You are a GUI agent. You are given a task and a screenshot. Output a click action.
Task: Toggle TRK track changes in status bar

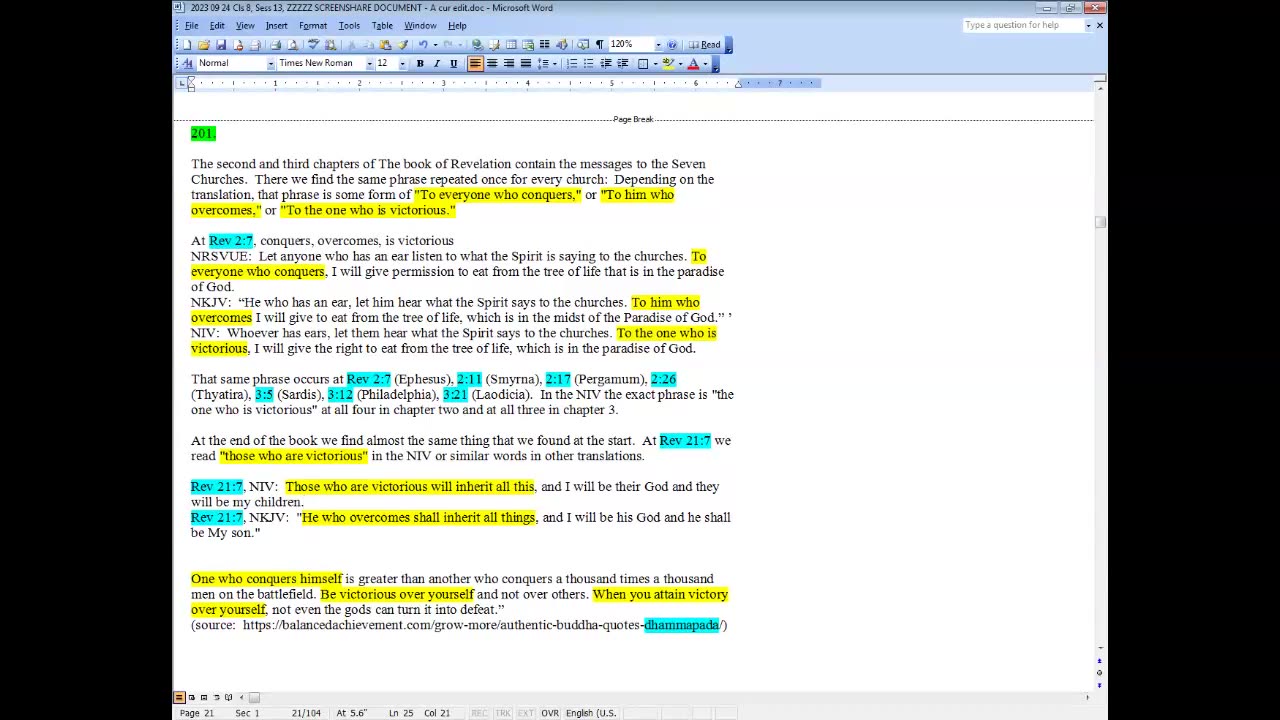point(502,713)
